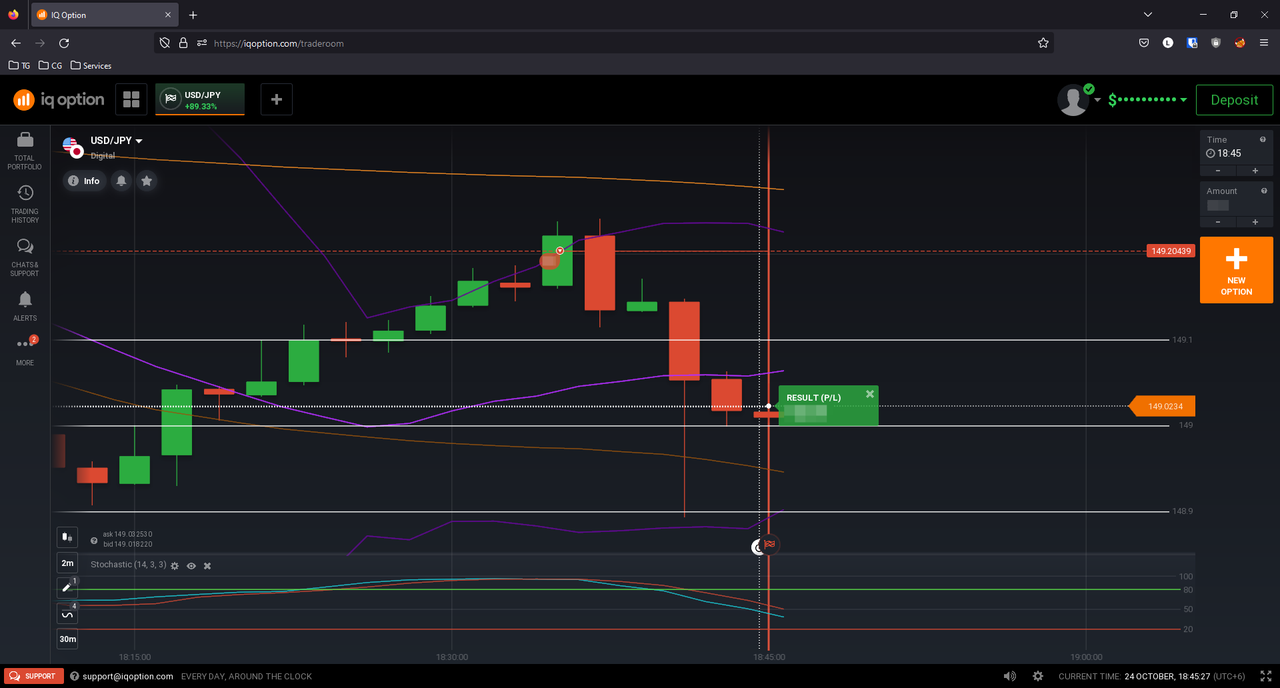Toggle the sound speaker icon
Screen dimensions: 1280x688
pyautogui.click(x=1009, y=677)
